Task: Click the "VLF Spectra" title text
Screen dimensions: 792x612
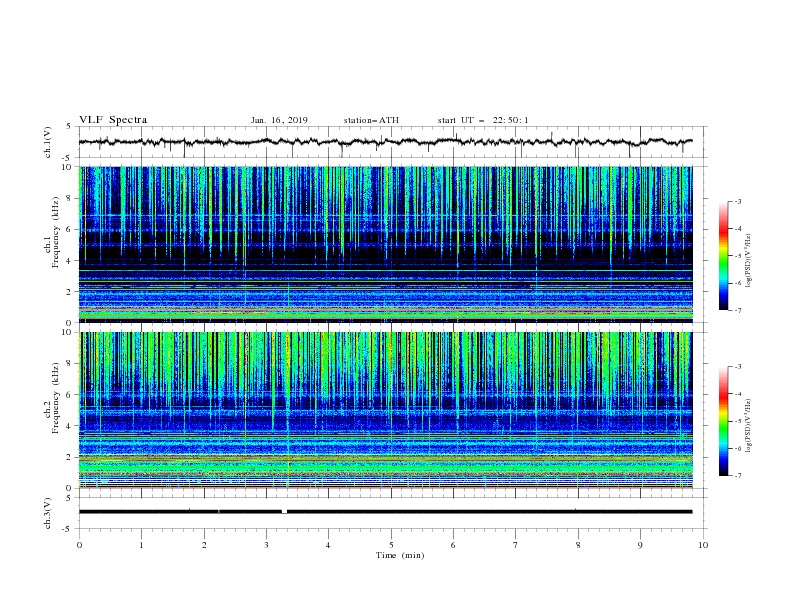Action: pos(113,120)
